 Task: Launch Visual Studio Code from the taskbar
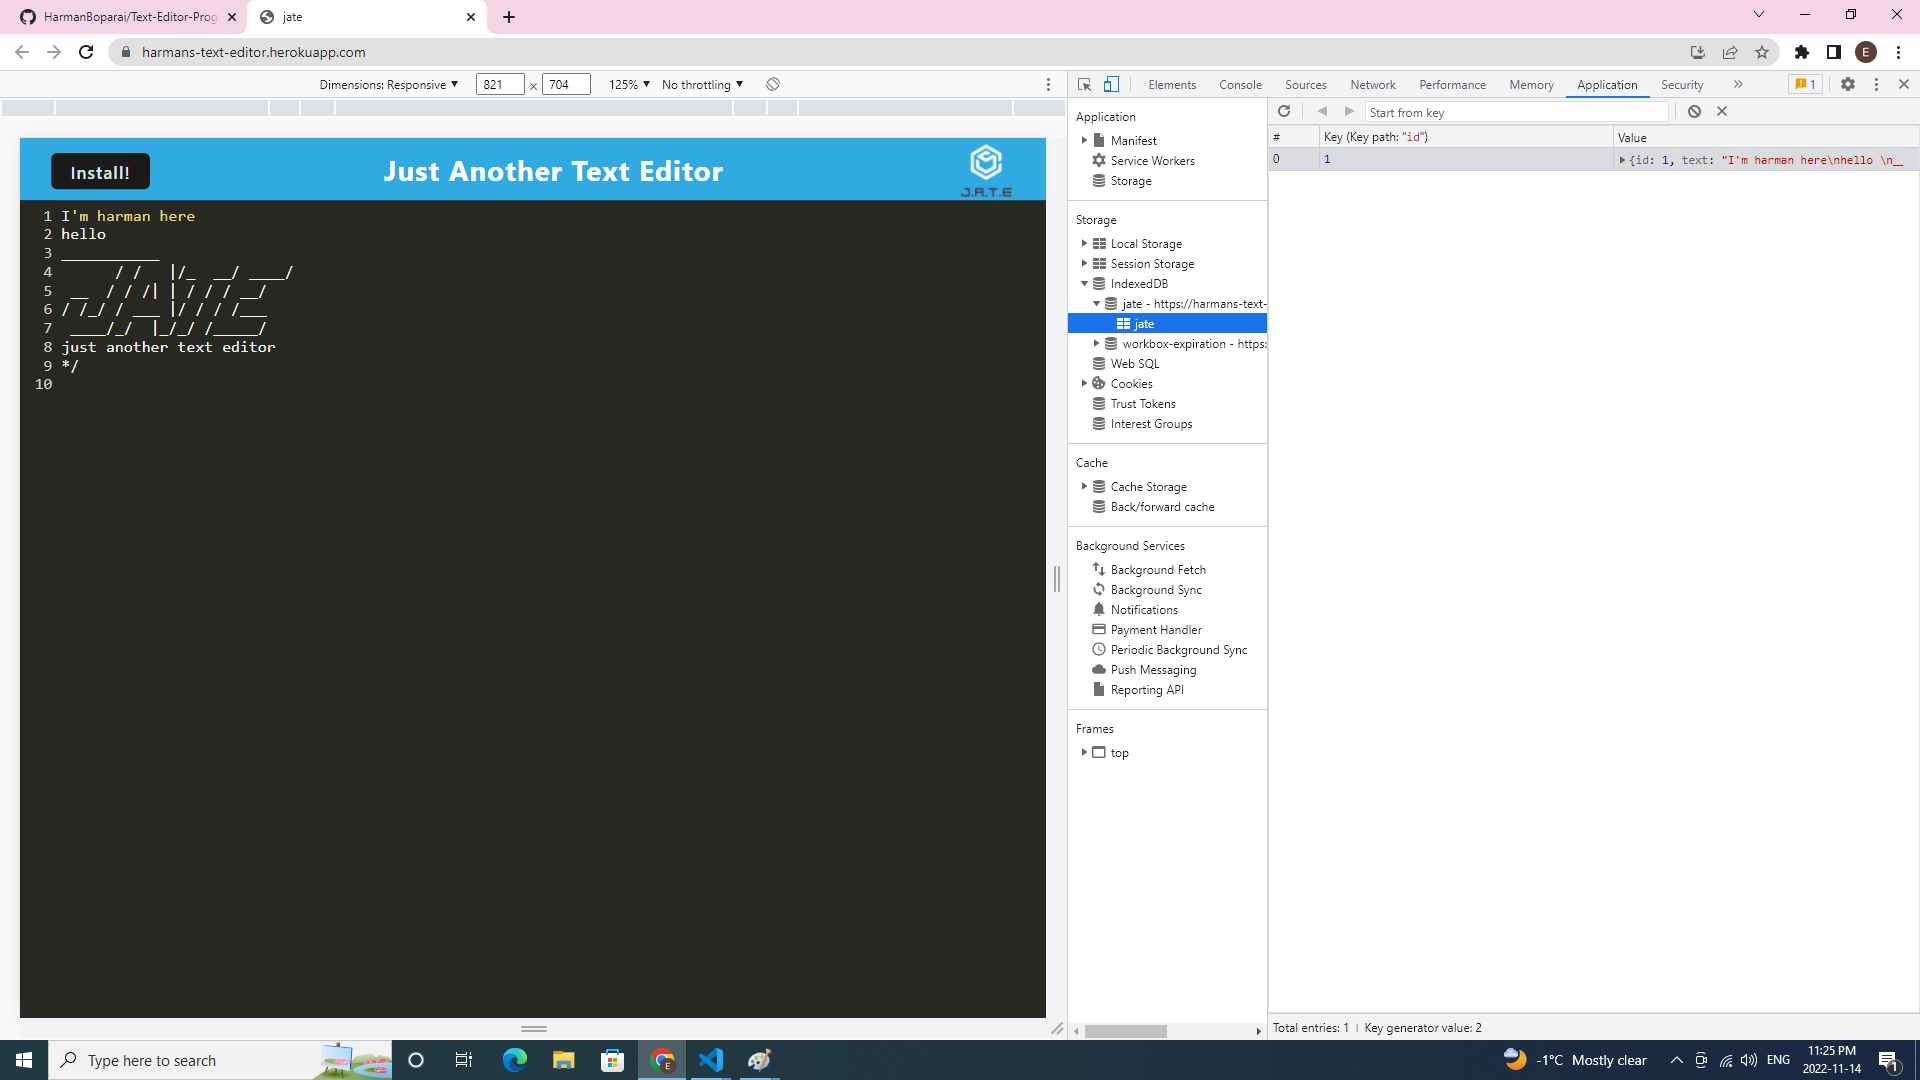click(711, 1060)
